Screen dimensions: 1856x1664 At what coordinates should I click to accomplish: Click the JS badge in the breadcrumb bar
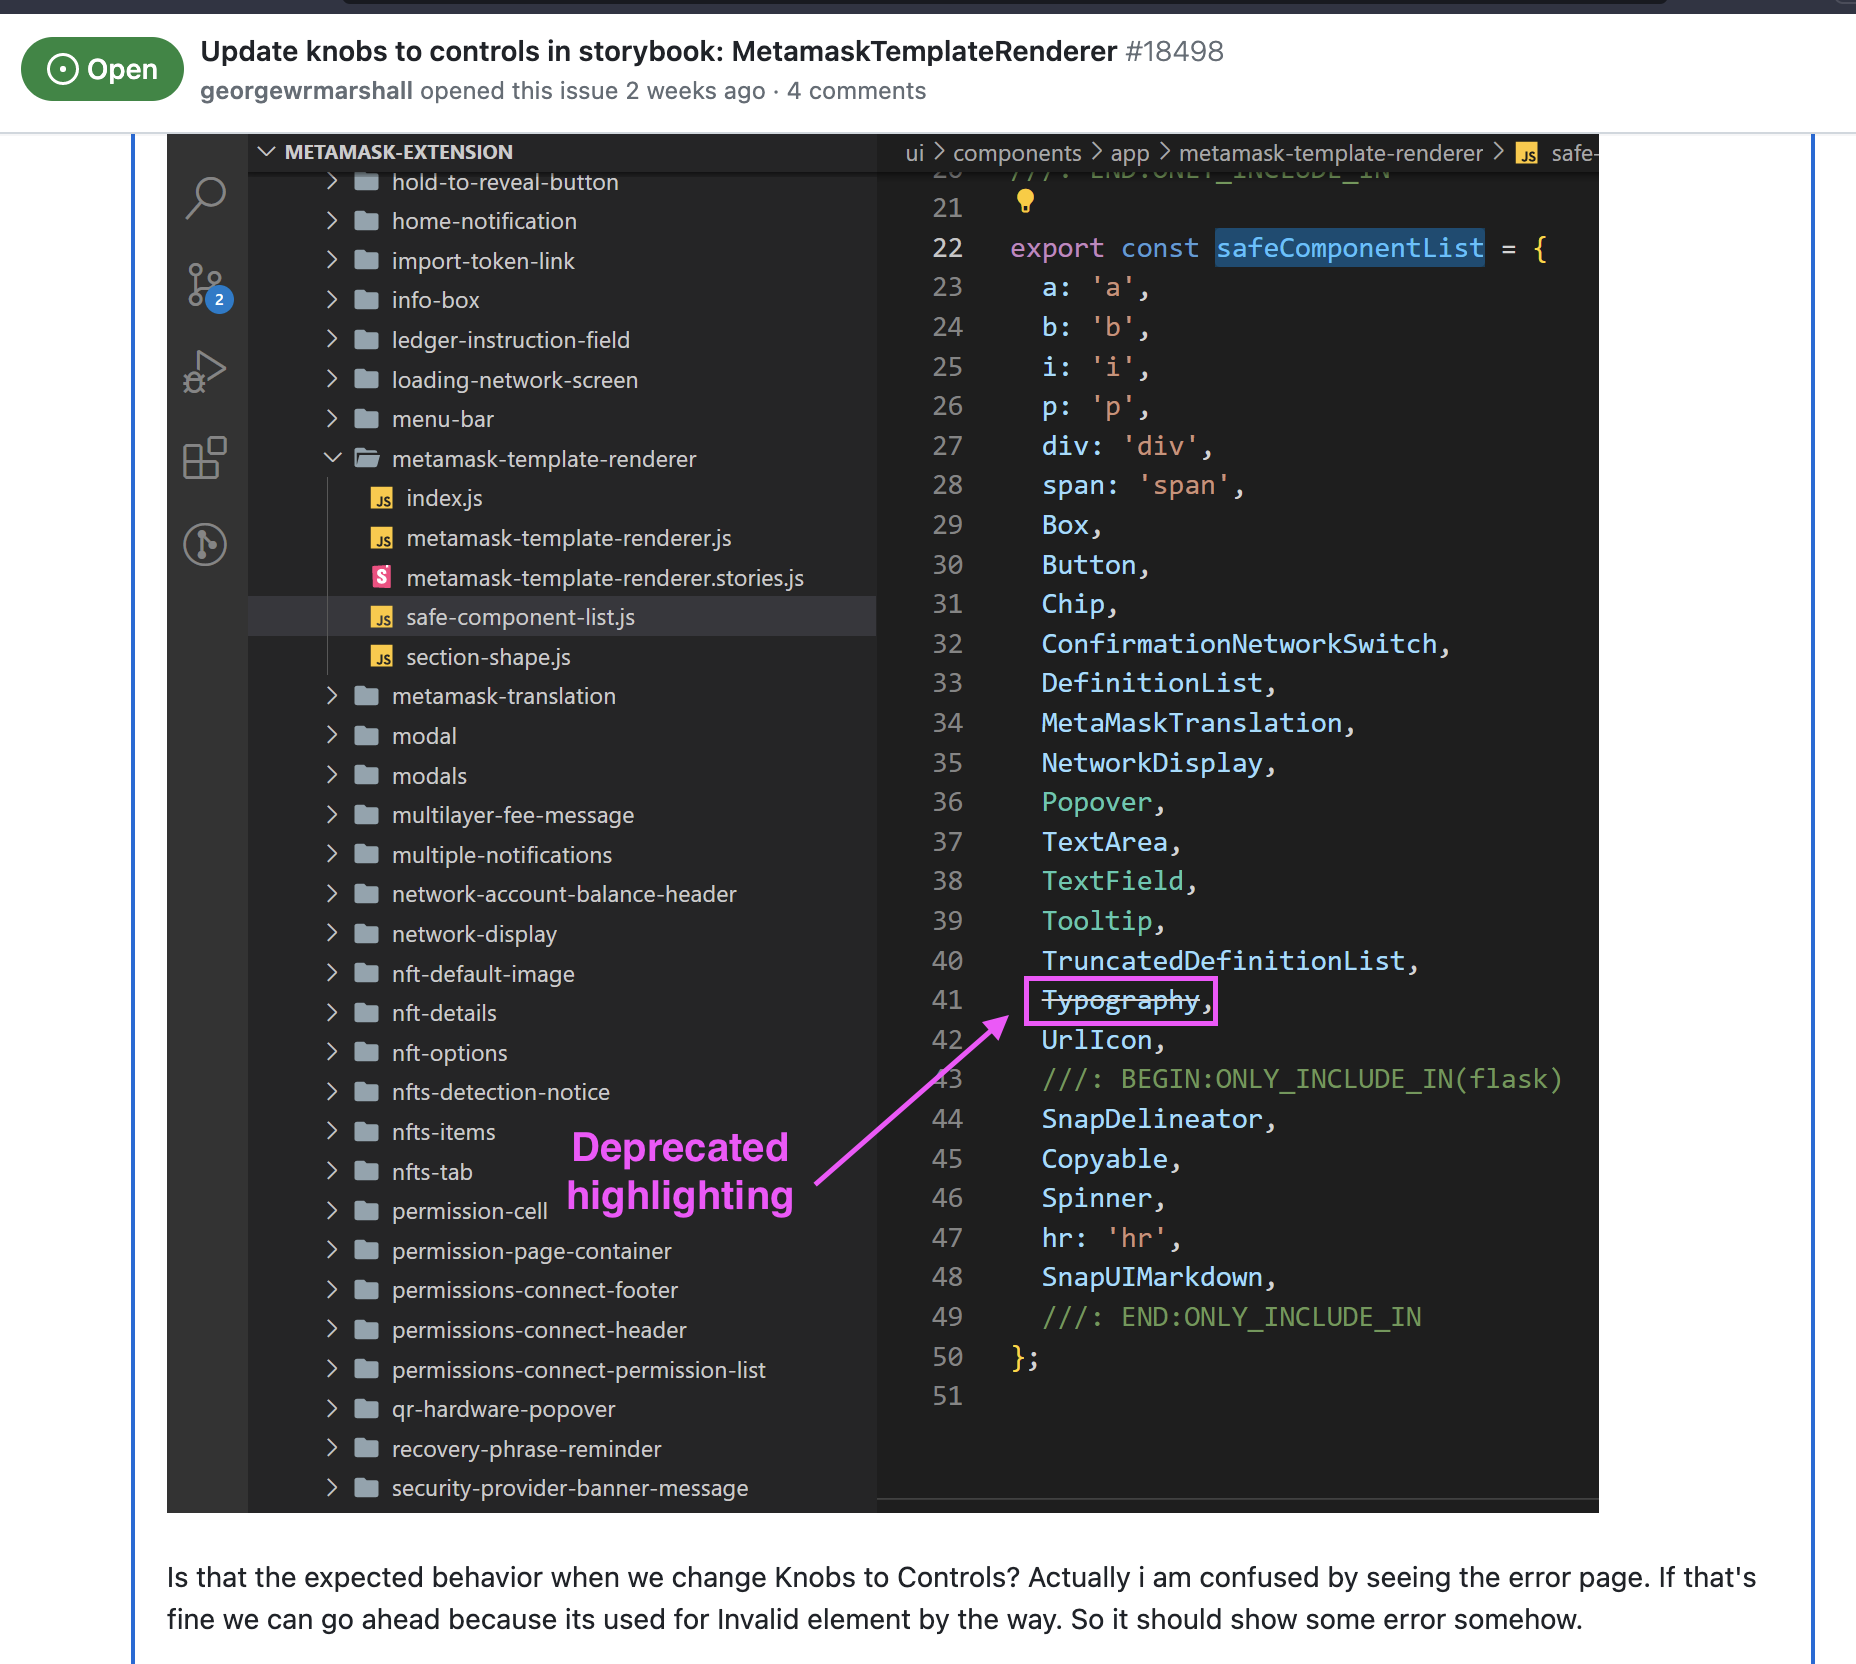pyautogui.click(x=1527, y=154)
